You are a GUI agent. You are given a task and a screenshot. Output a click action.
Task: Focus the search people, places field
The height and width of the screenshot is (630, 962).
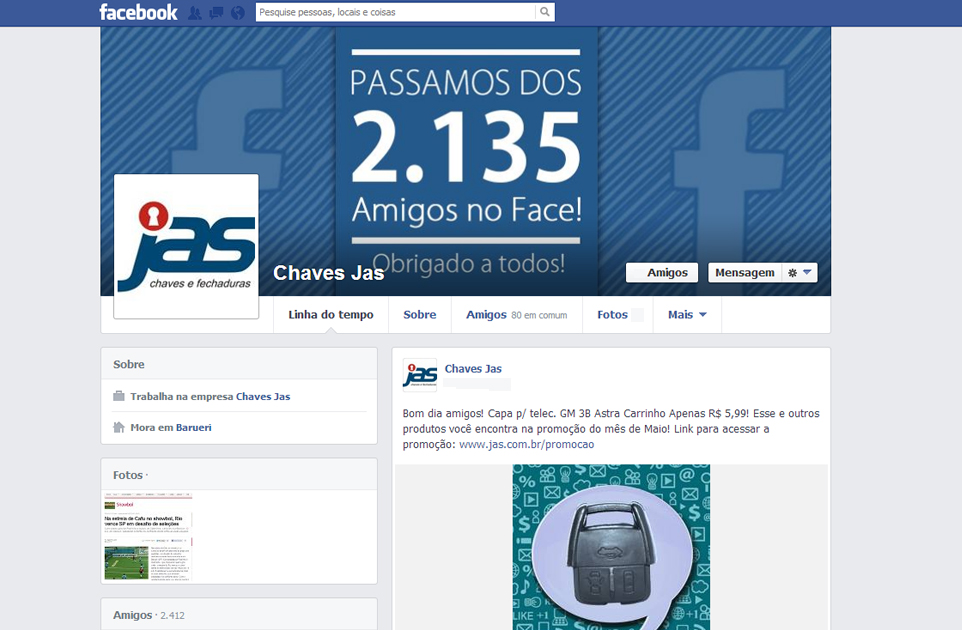[x=395, y=12]
